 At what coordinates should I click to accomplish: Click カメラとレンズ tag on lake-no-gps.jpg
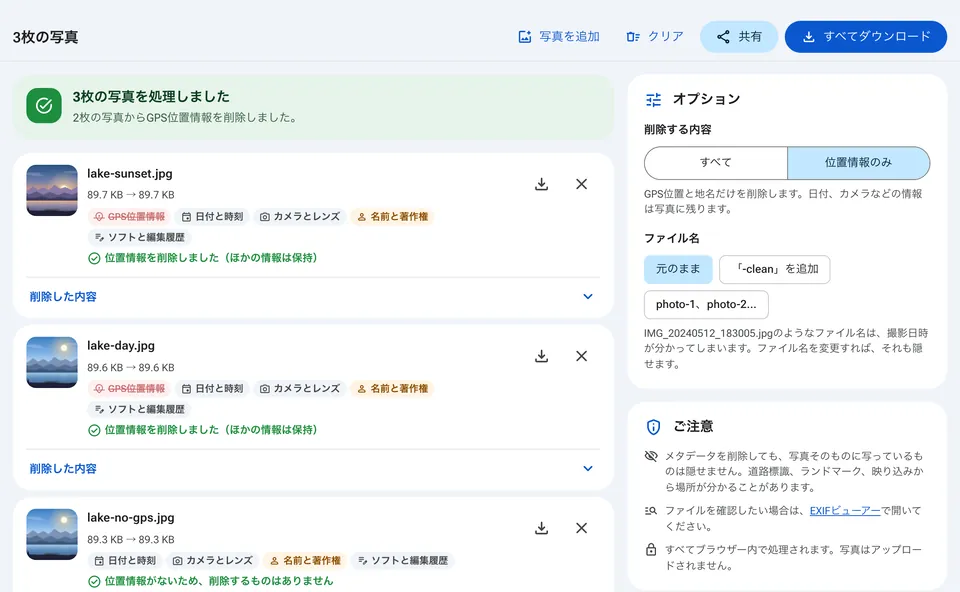212,561
